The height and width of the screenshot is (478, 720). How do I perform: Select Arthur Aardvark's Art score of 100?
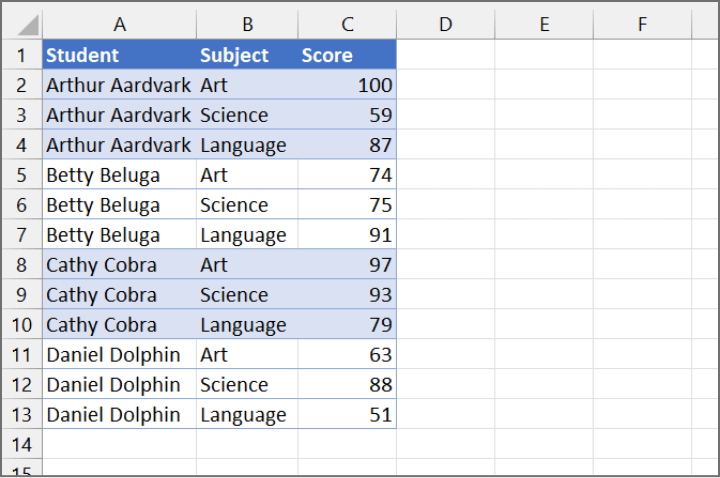[347, 85]
